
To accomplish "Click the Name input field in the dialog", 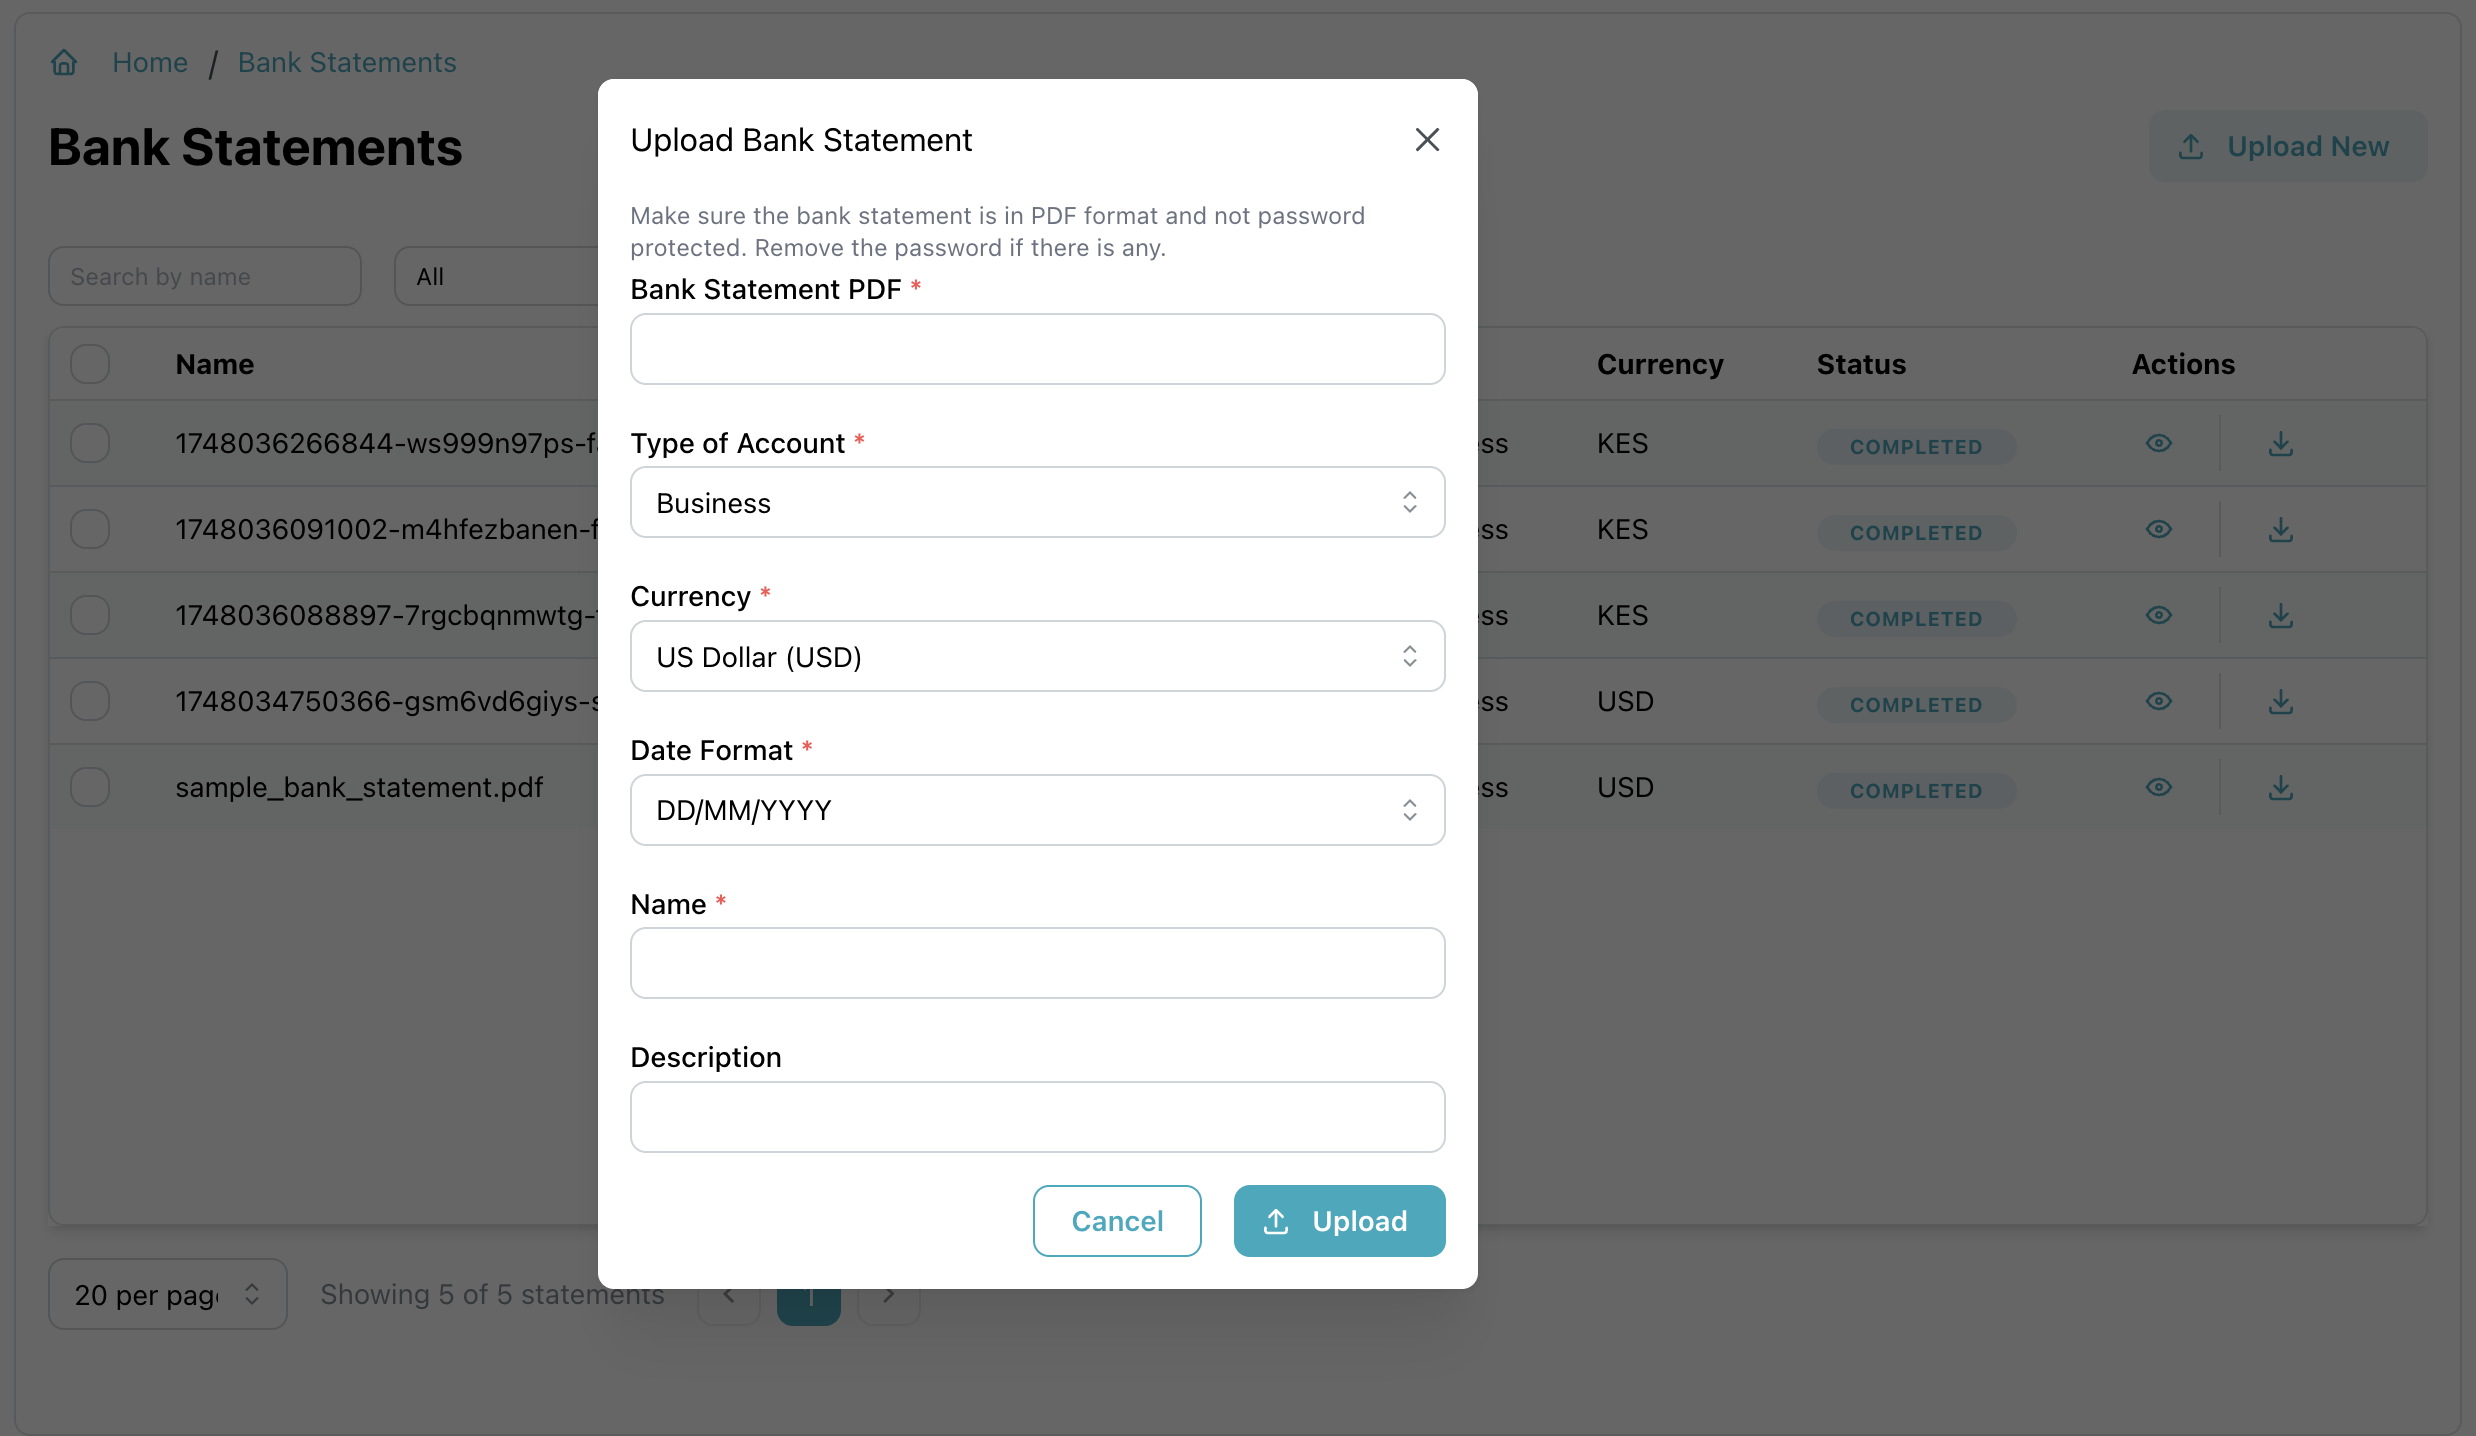I will [x=1036, y=962].
